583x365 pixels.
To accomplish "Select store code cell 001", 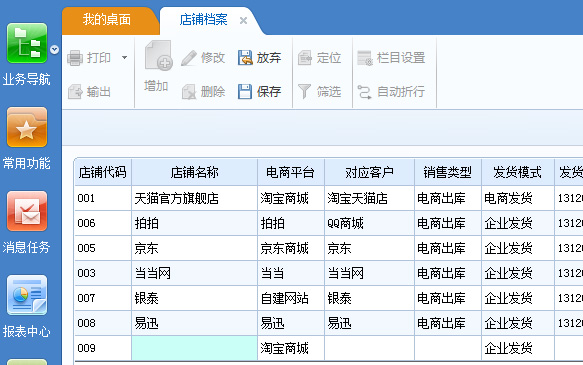I will [103, 198].
